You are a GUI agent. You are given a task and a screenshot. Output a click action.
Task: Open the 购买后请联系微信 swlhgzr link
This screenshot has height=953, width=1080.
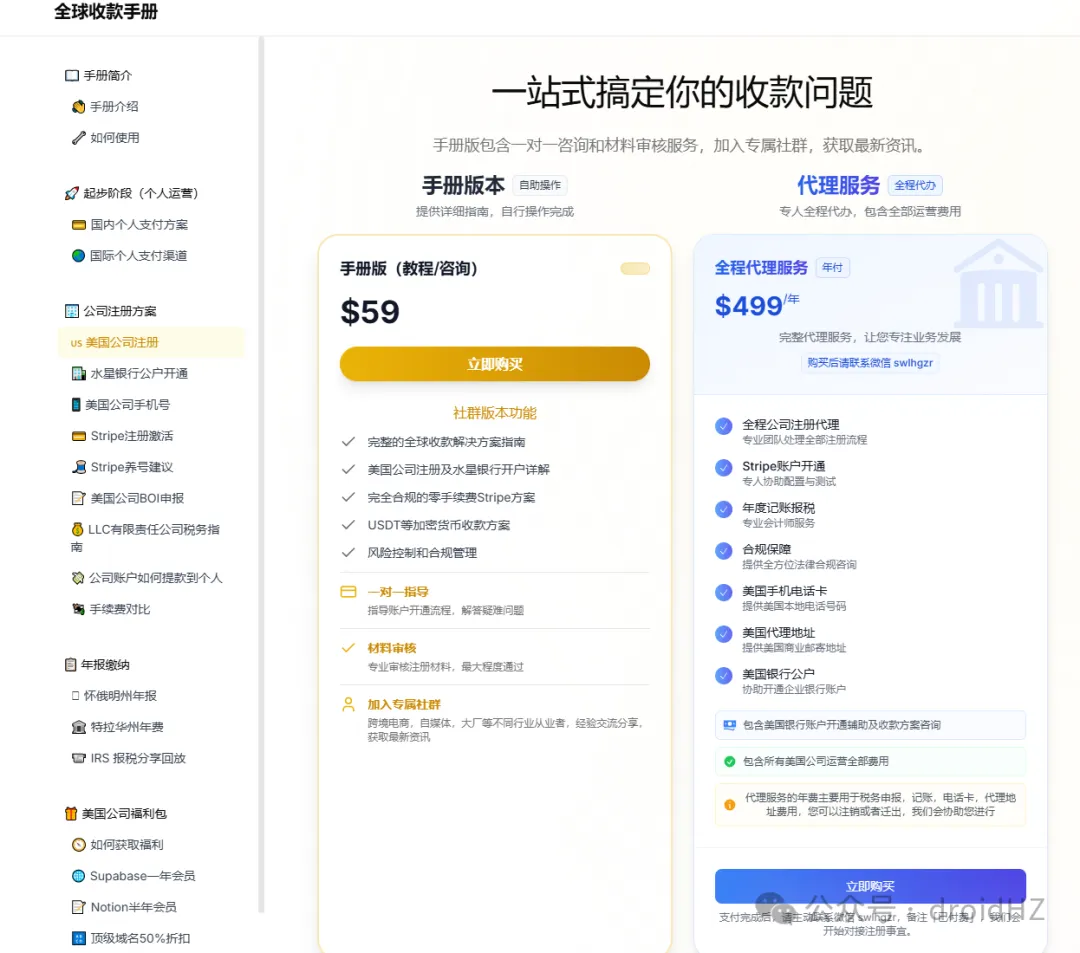coord(870,363)
